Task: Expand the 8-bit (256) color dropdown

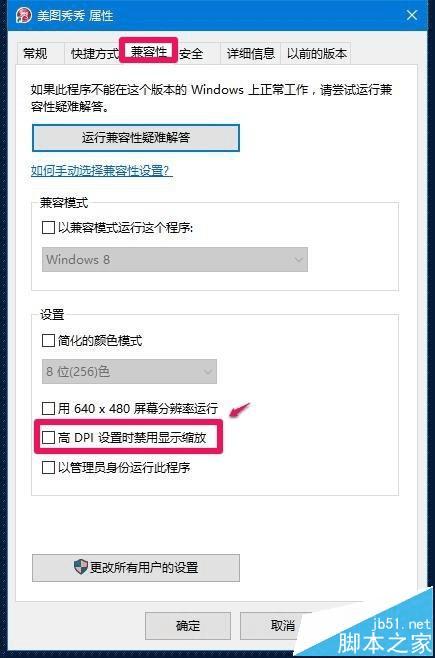Action: [x=129, y=371]
